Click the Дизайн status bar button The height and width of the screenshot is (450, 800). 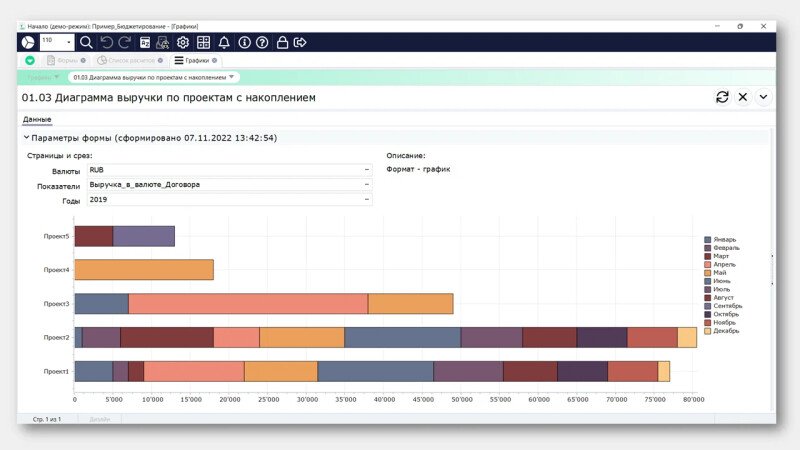[99, 419]
